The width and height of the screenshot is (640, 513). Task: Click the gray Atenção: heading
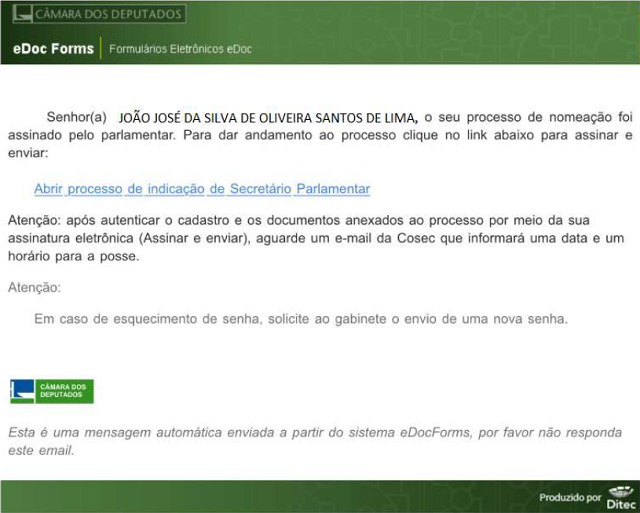[34, 287]
